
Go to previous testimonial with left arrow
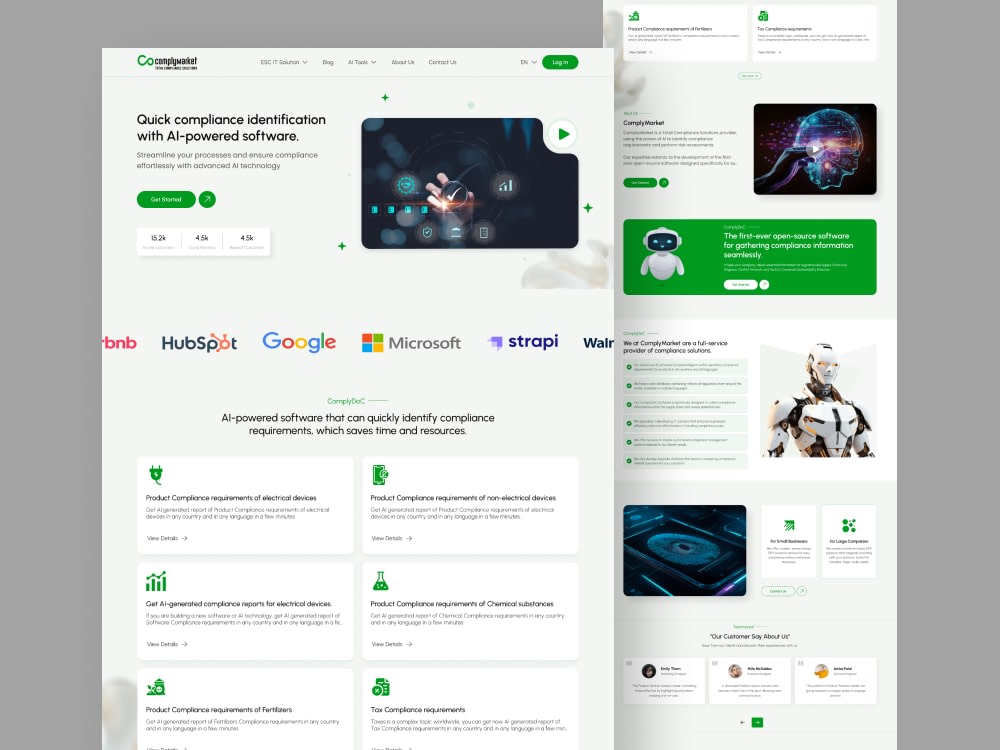click(x=742, y=723)
